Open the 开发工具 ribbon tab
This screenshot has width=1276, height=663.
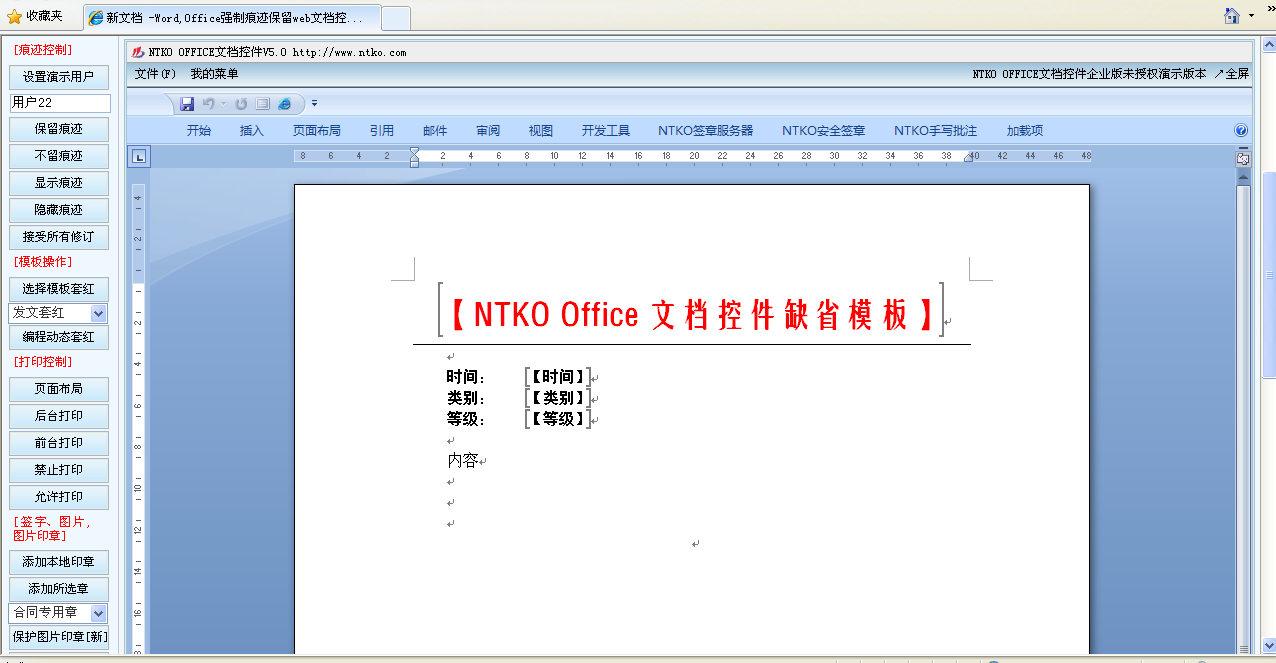pyautogui.click(x=606, y=130)
